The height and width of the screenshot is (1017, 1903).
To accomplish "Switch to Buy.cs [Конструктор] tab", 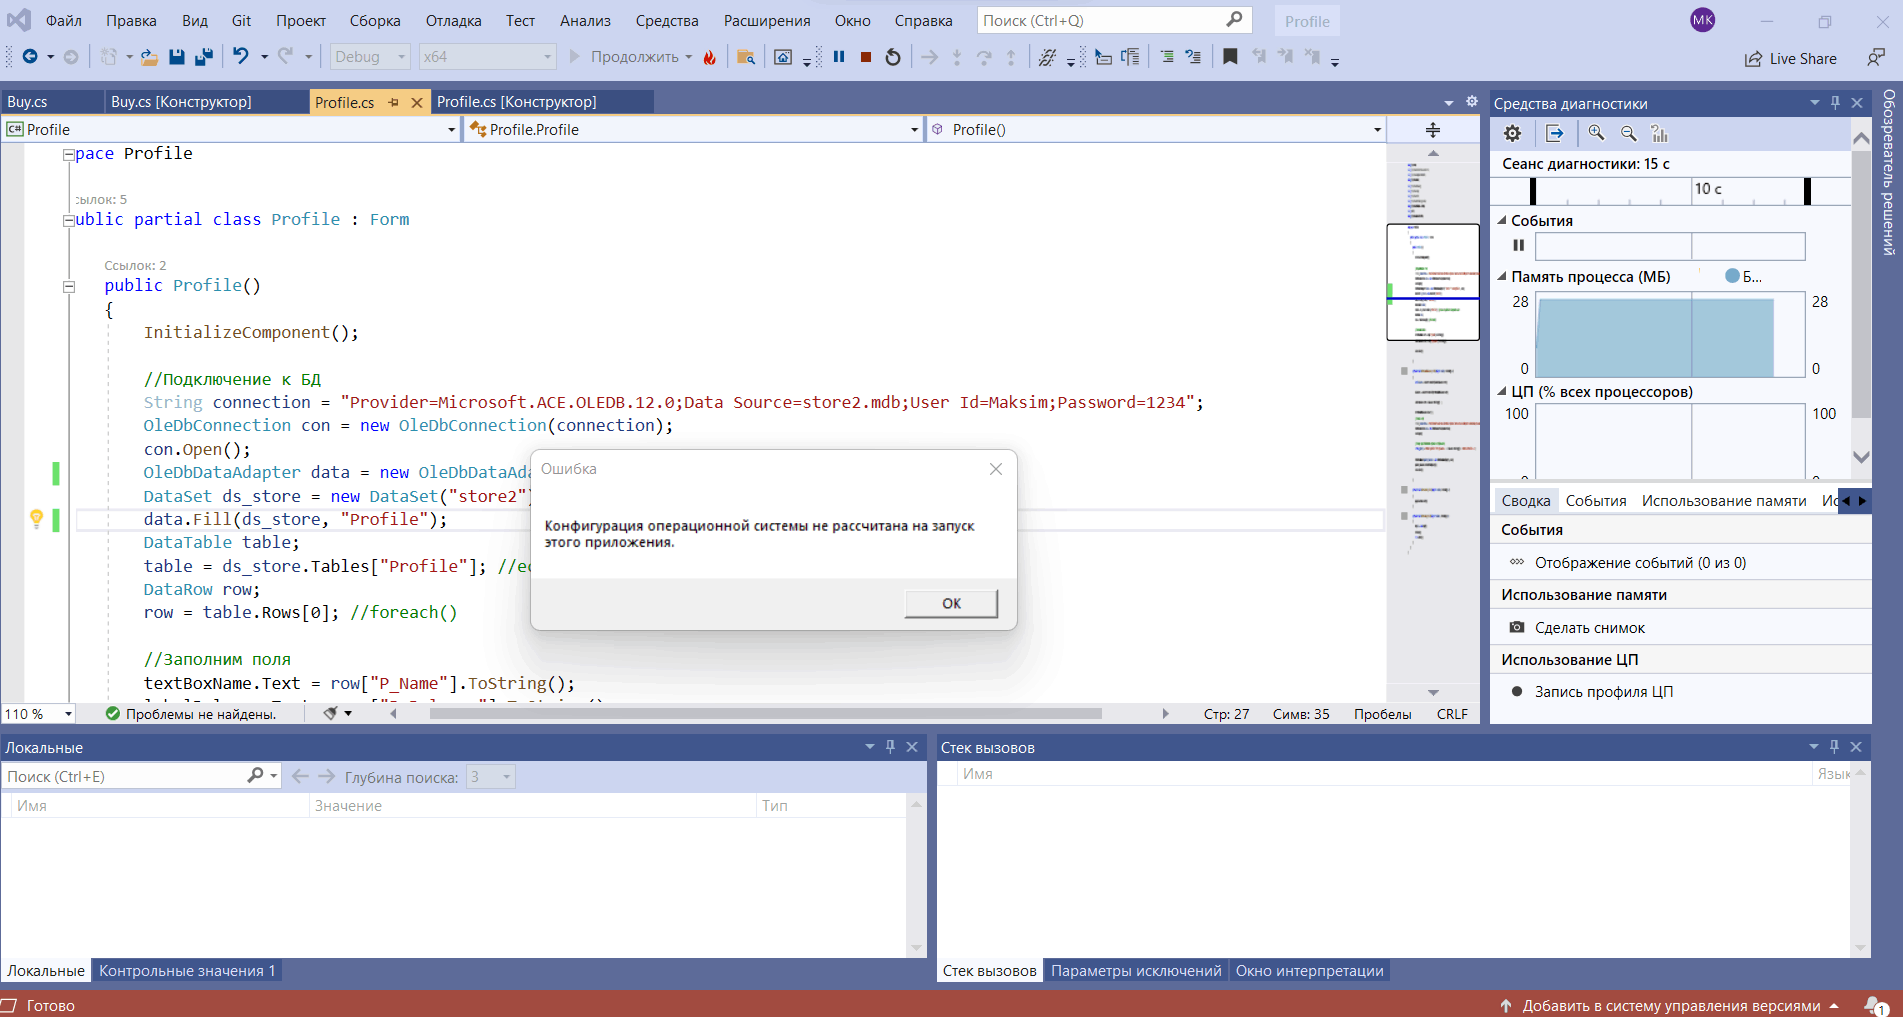I will point(181,102).
